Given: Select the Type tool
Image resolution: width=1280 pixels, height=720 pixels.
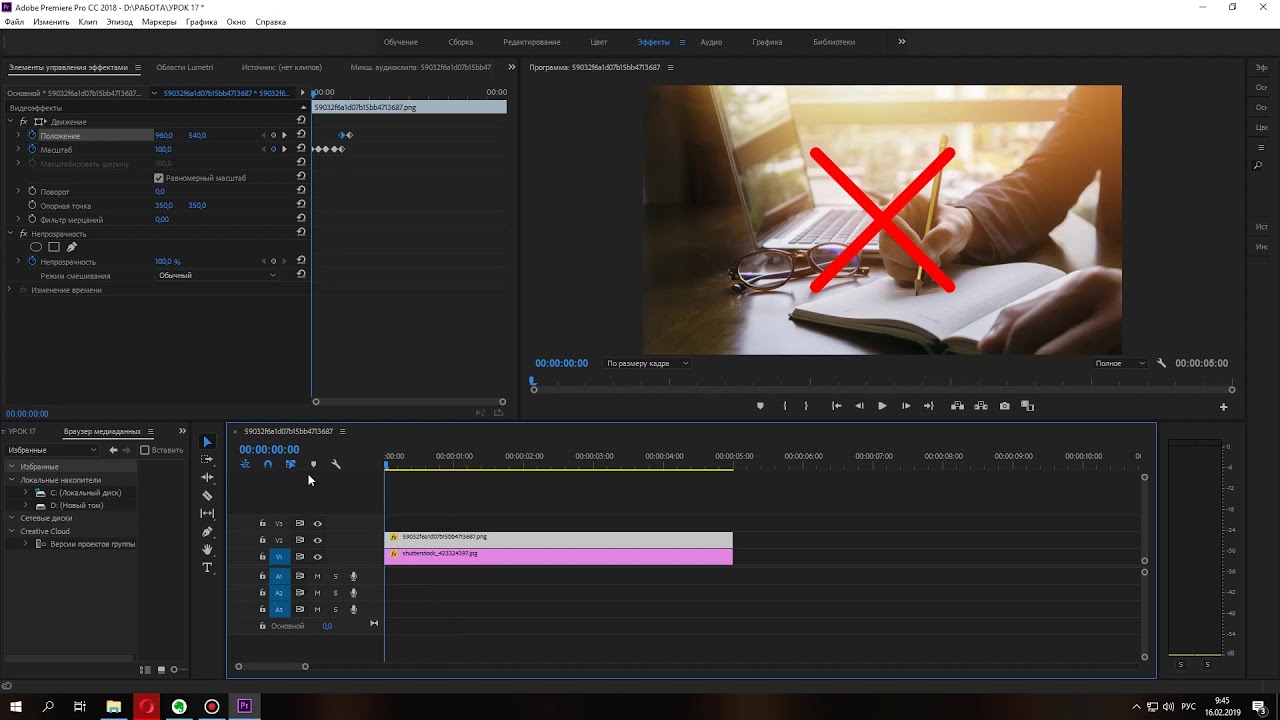Looking at the screenshot, I should tap(207, 567).
